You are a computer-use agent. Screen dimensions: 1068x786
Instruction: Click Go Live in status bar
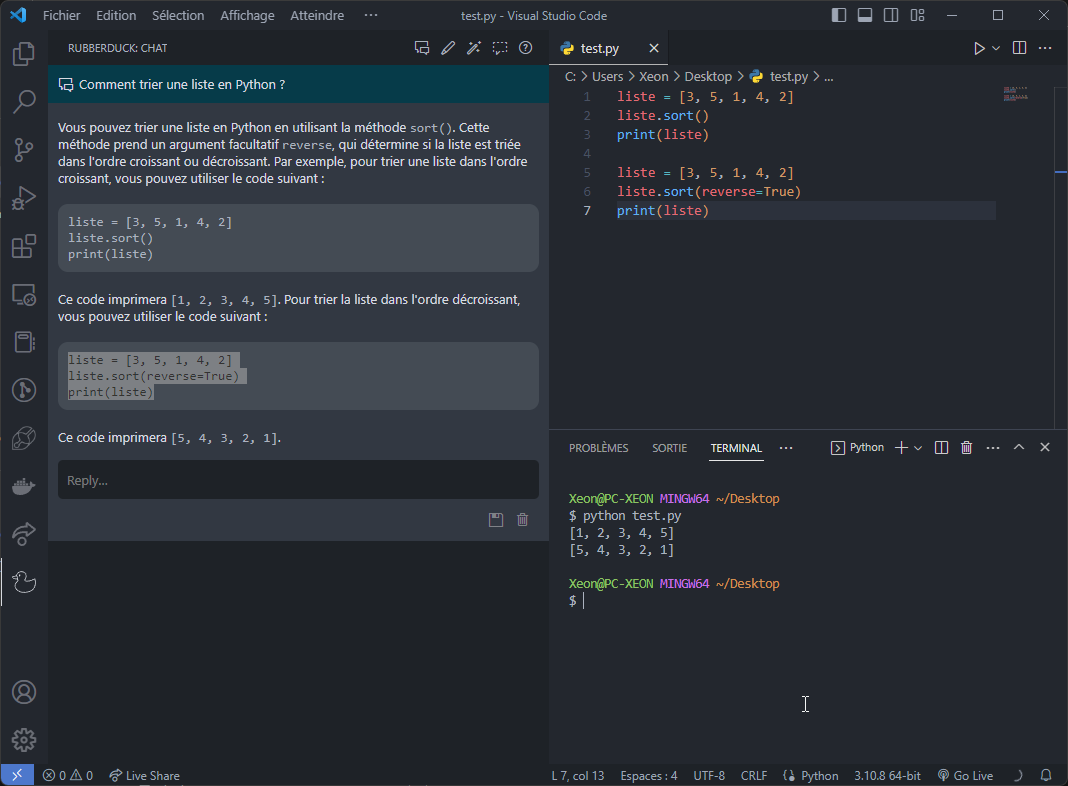tap(965, 775)
